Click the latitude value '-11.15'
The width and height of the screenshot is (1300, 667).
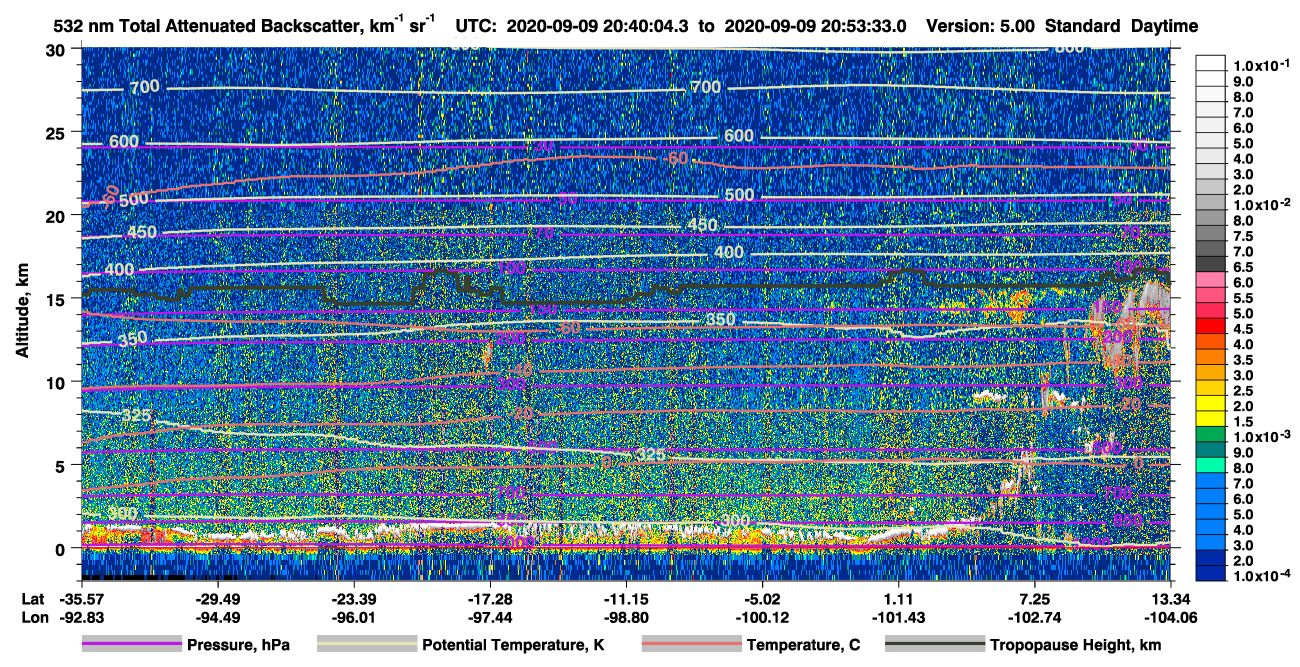(x=626, y=600)
